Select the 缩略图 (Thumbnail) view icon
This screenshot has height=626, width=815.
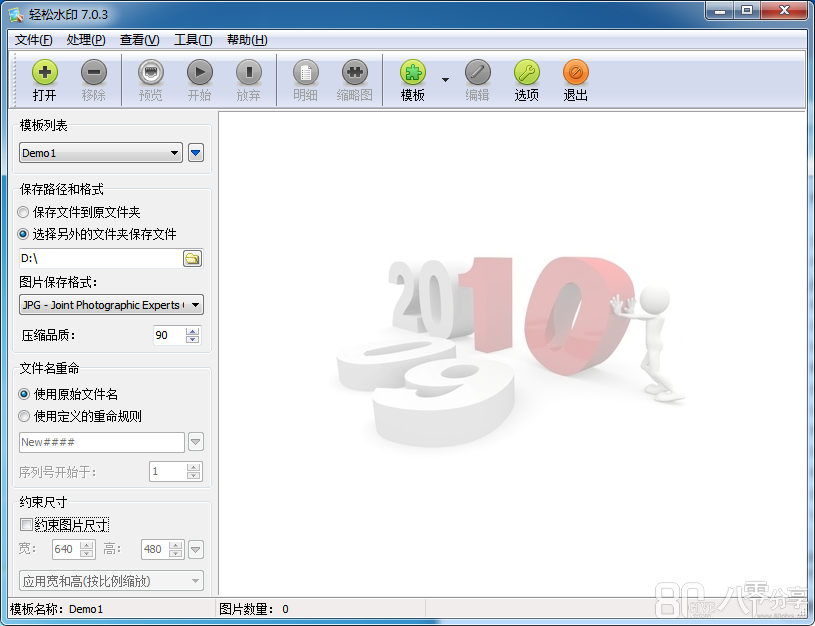(354, 73)
